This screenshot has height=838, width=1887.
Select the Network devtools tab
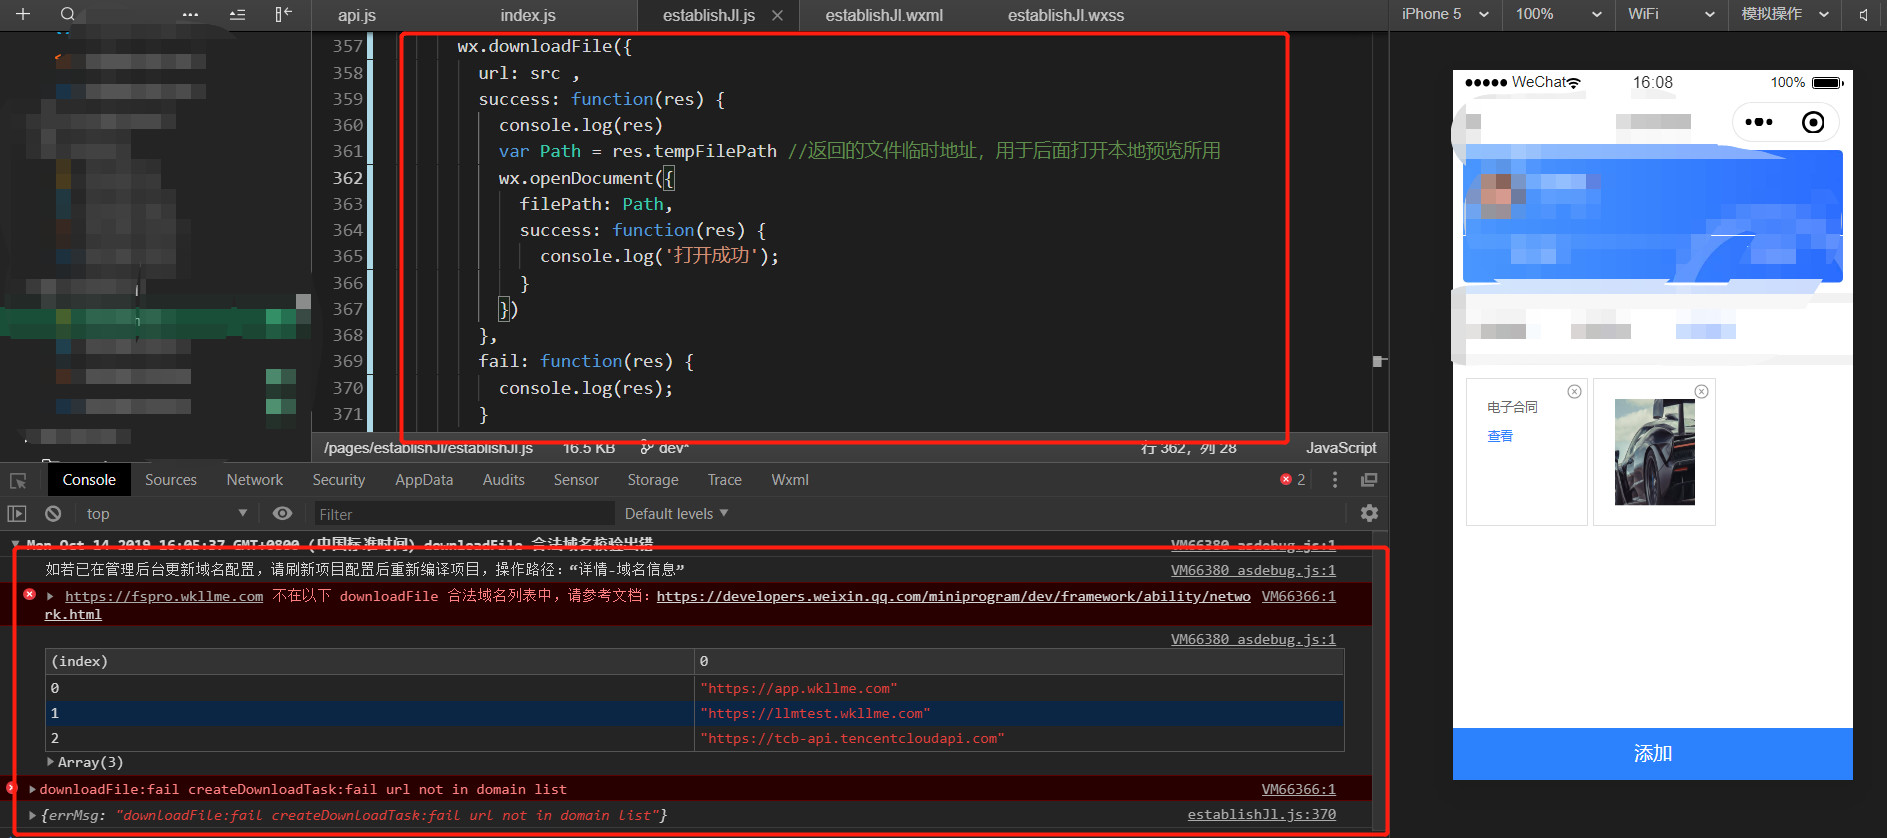pyautogui.click(x=255, y=480)
